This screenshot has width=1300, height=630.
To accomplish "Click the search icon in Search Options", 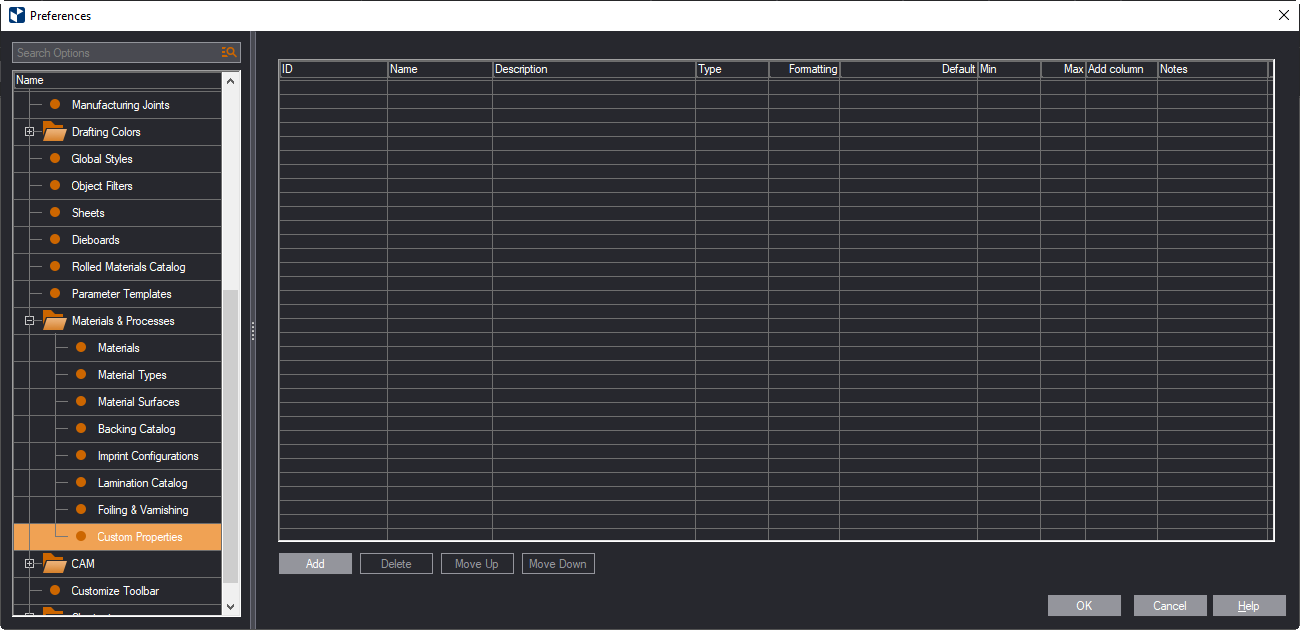I will point(229,53).
